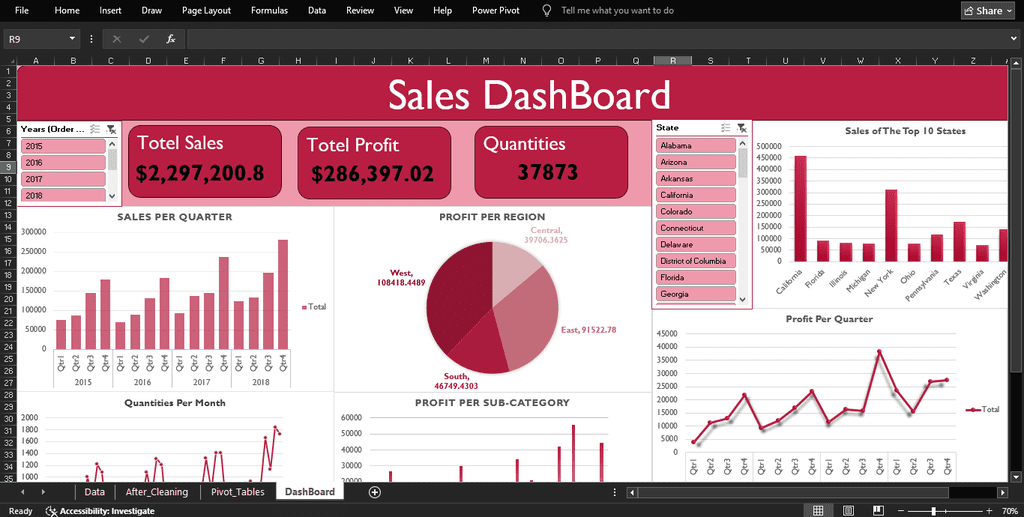Clear the filter on the State slicer
This screenshot has height=517, width=1024.
[x=741, y=128]
